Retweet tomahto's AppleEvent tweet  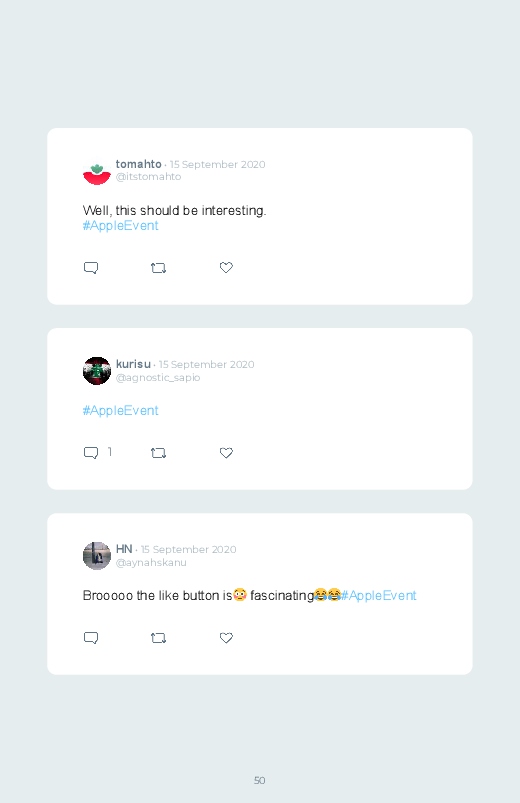point(158,268)
